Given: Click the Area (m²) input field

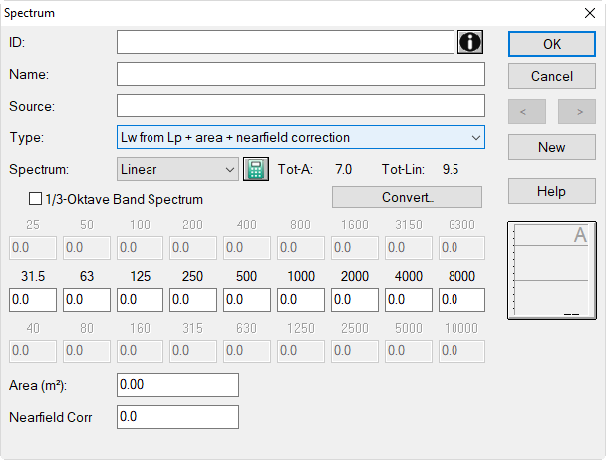Looking at the screenshot, I should pos(178,385).
